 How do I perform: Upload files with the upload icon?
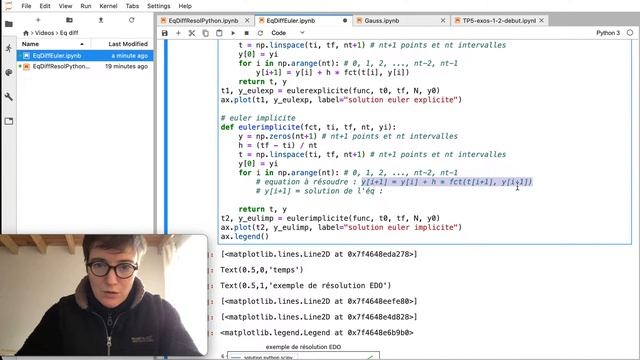pyautogui.click(x=100, y=20)
